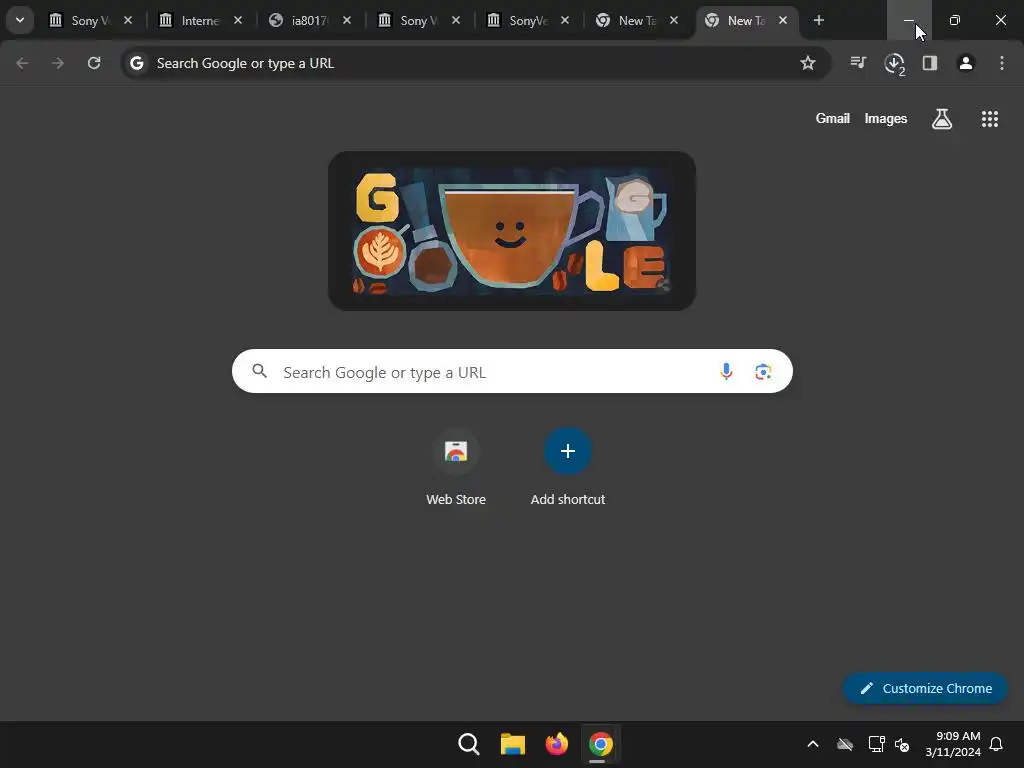Open the downloads icon in toolbar
This screenshot has width=1024, height=768.
click(894, 63)
